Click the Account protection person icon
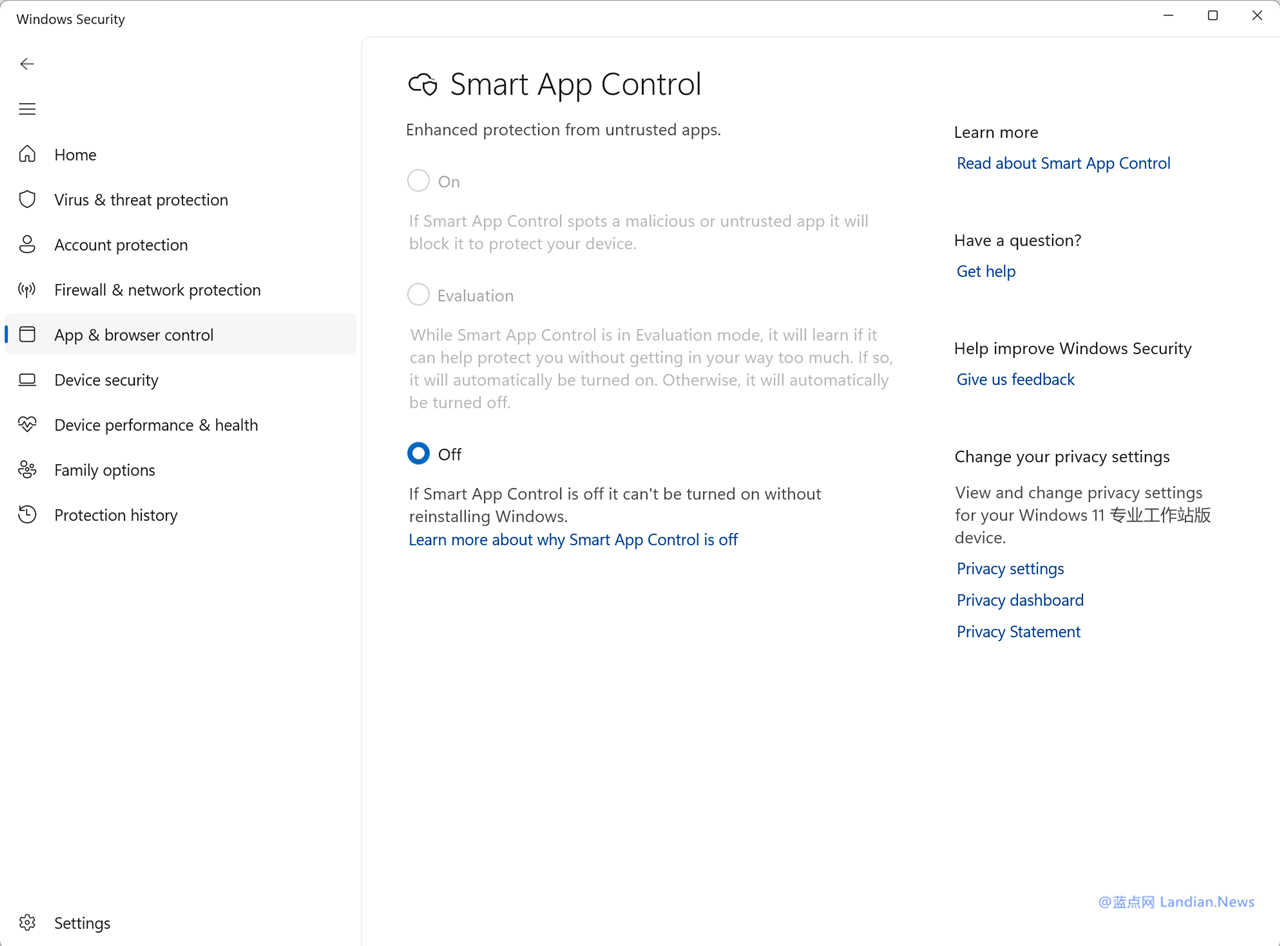The height and width of the screenshot is (946, 1280). [x=27, y=244]
